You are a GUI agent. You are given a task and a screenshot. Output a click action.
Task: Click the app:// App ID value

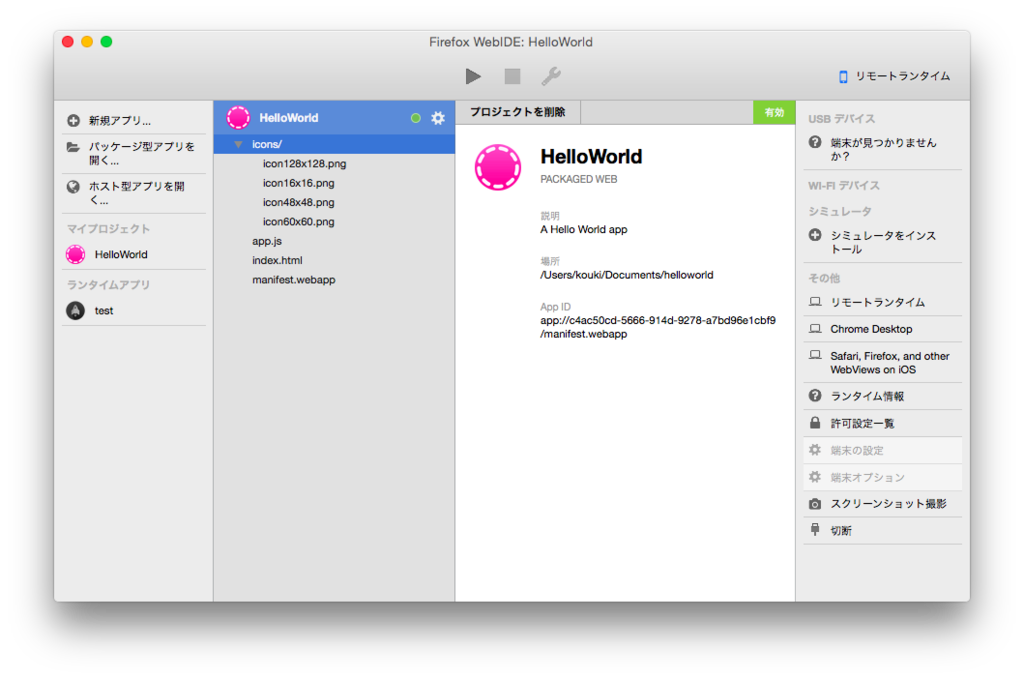tap(658, 327)
